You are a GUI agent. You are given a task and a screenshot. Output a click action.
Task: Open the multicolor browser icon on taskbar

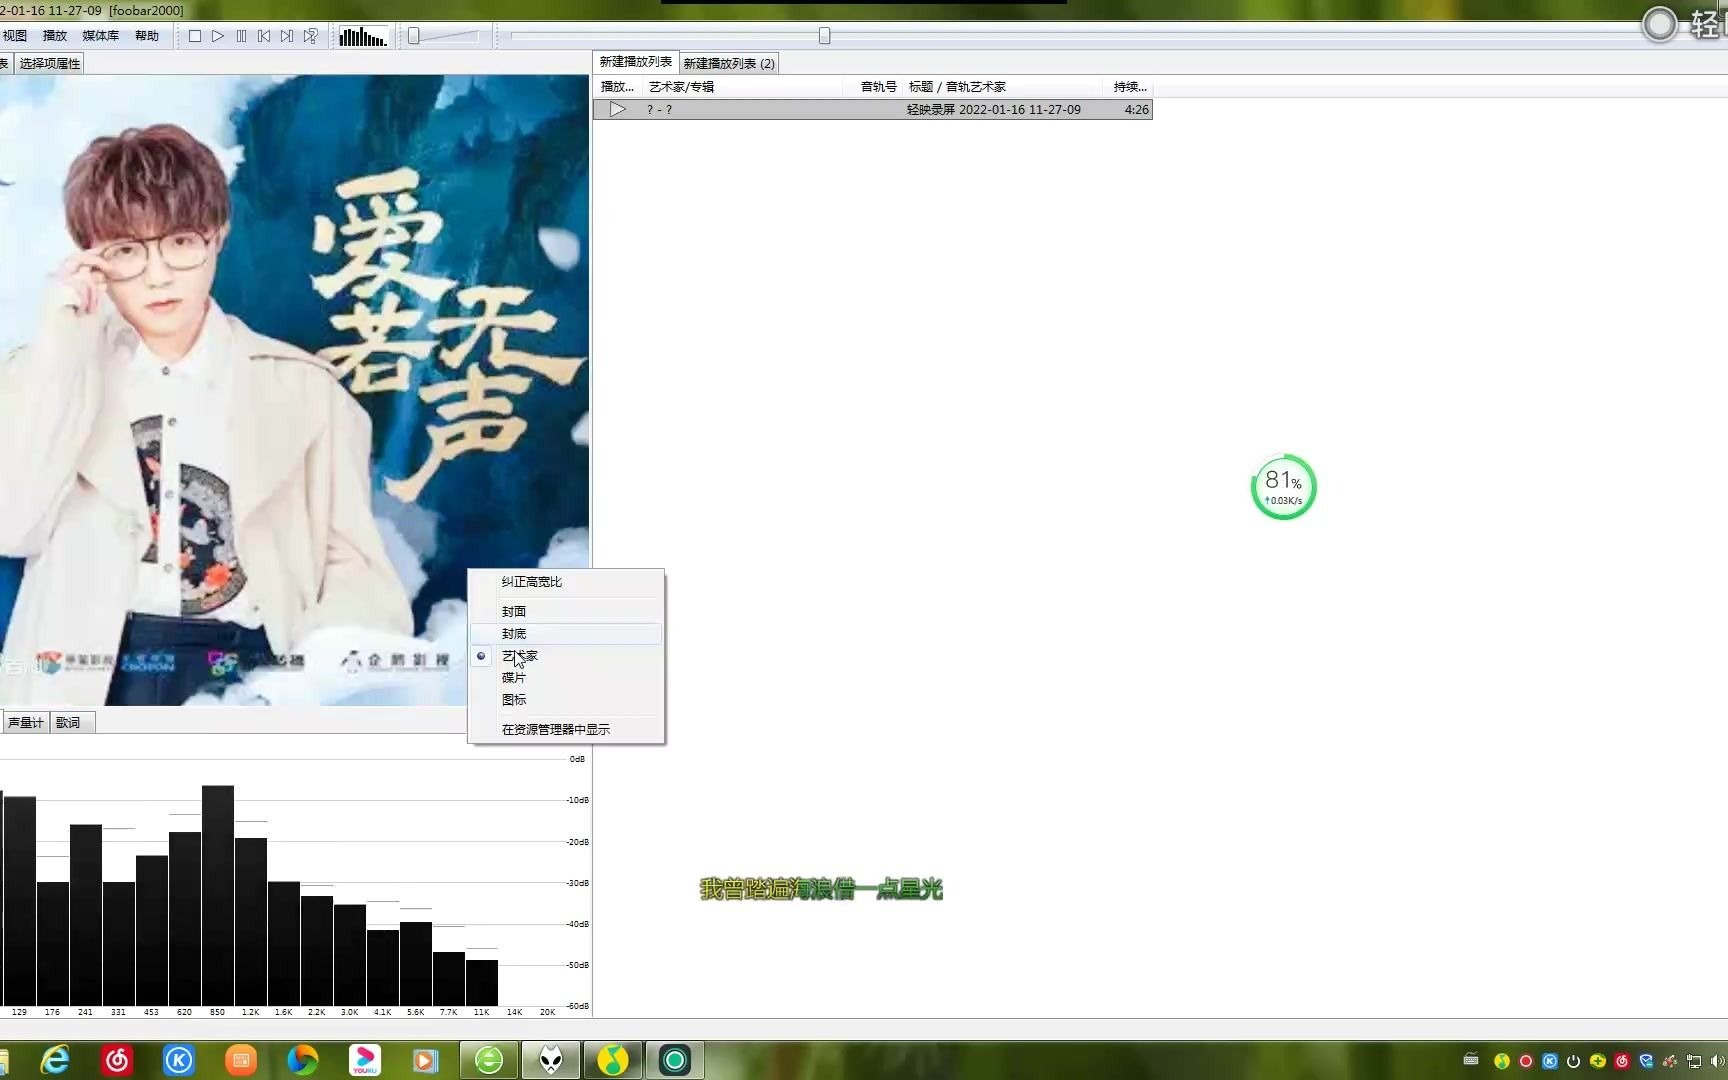pos(302,1060)
